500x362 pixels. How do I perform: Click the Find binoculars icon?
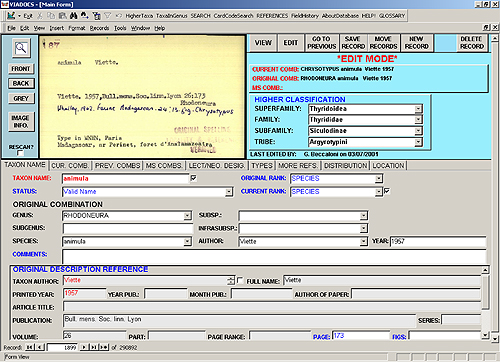point(74,16)
